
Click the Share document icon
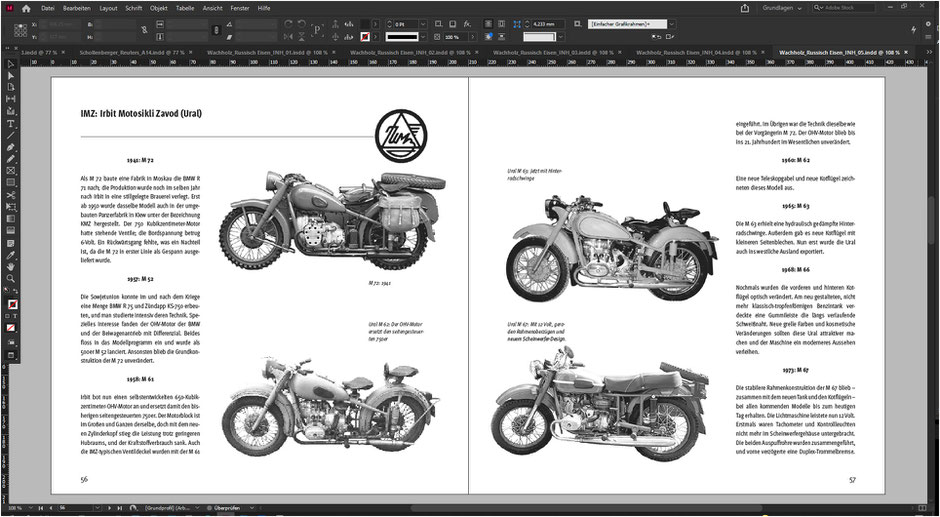pyautogui.click(x=745, y=8)
